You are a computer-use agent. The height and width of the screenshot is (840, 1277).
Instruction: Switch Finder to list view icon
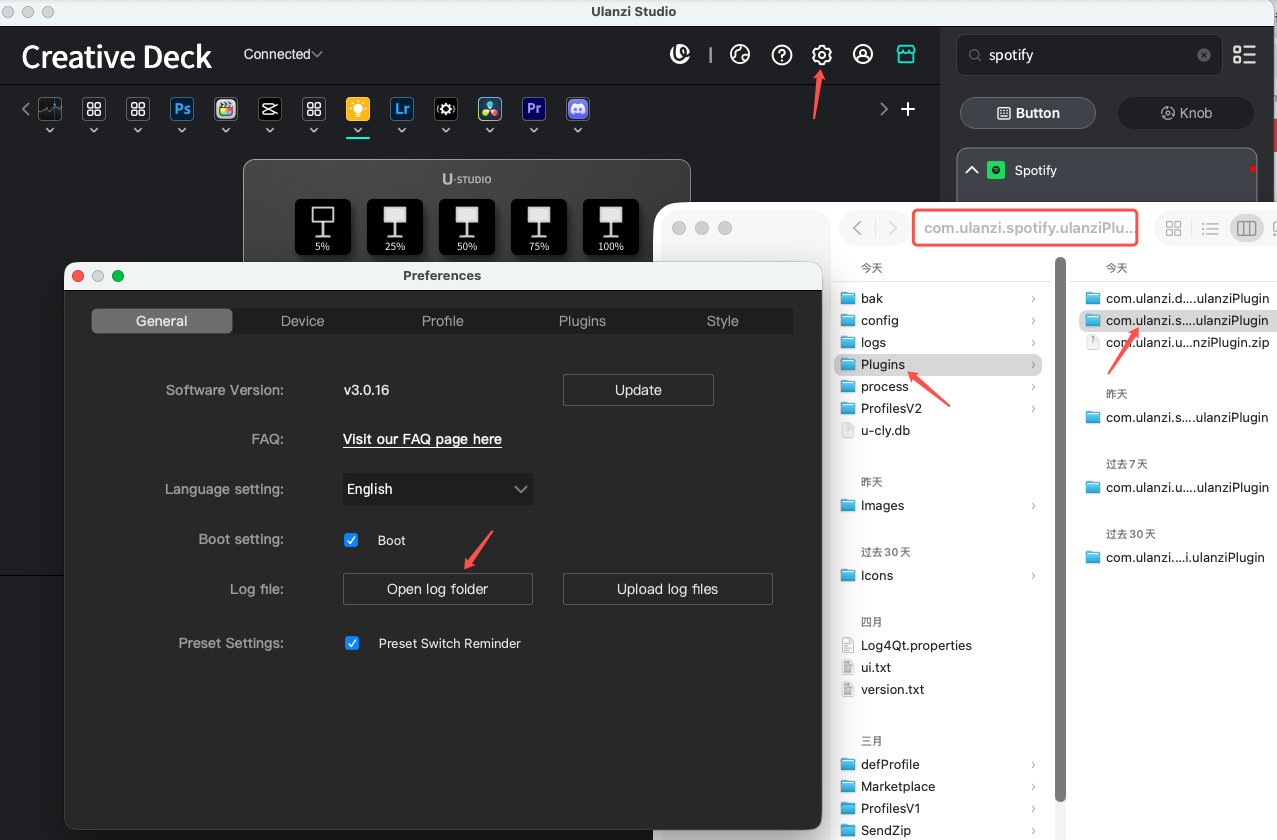pos(1210,228)
